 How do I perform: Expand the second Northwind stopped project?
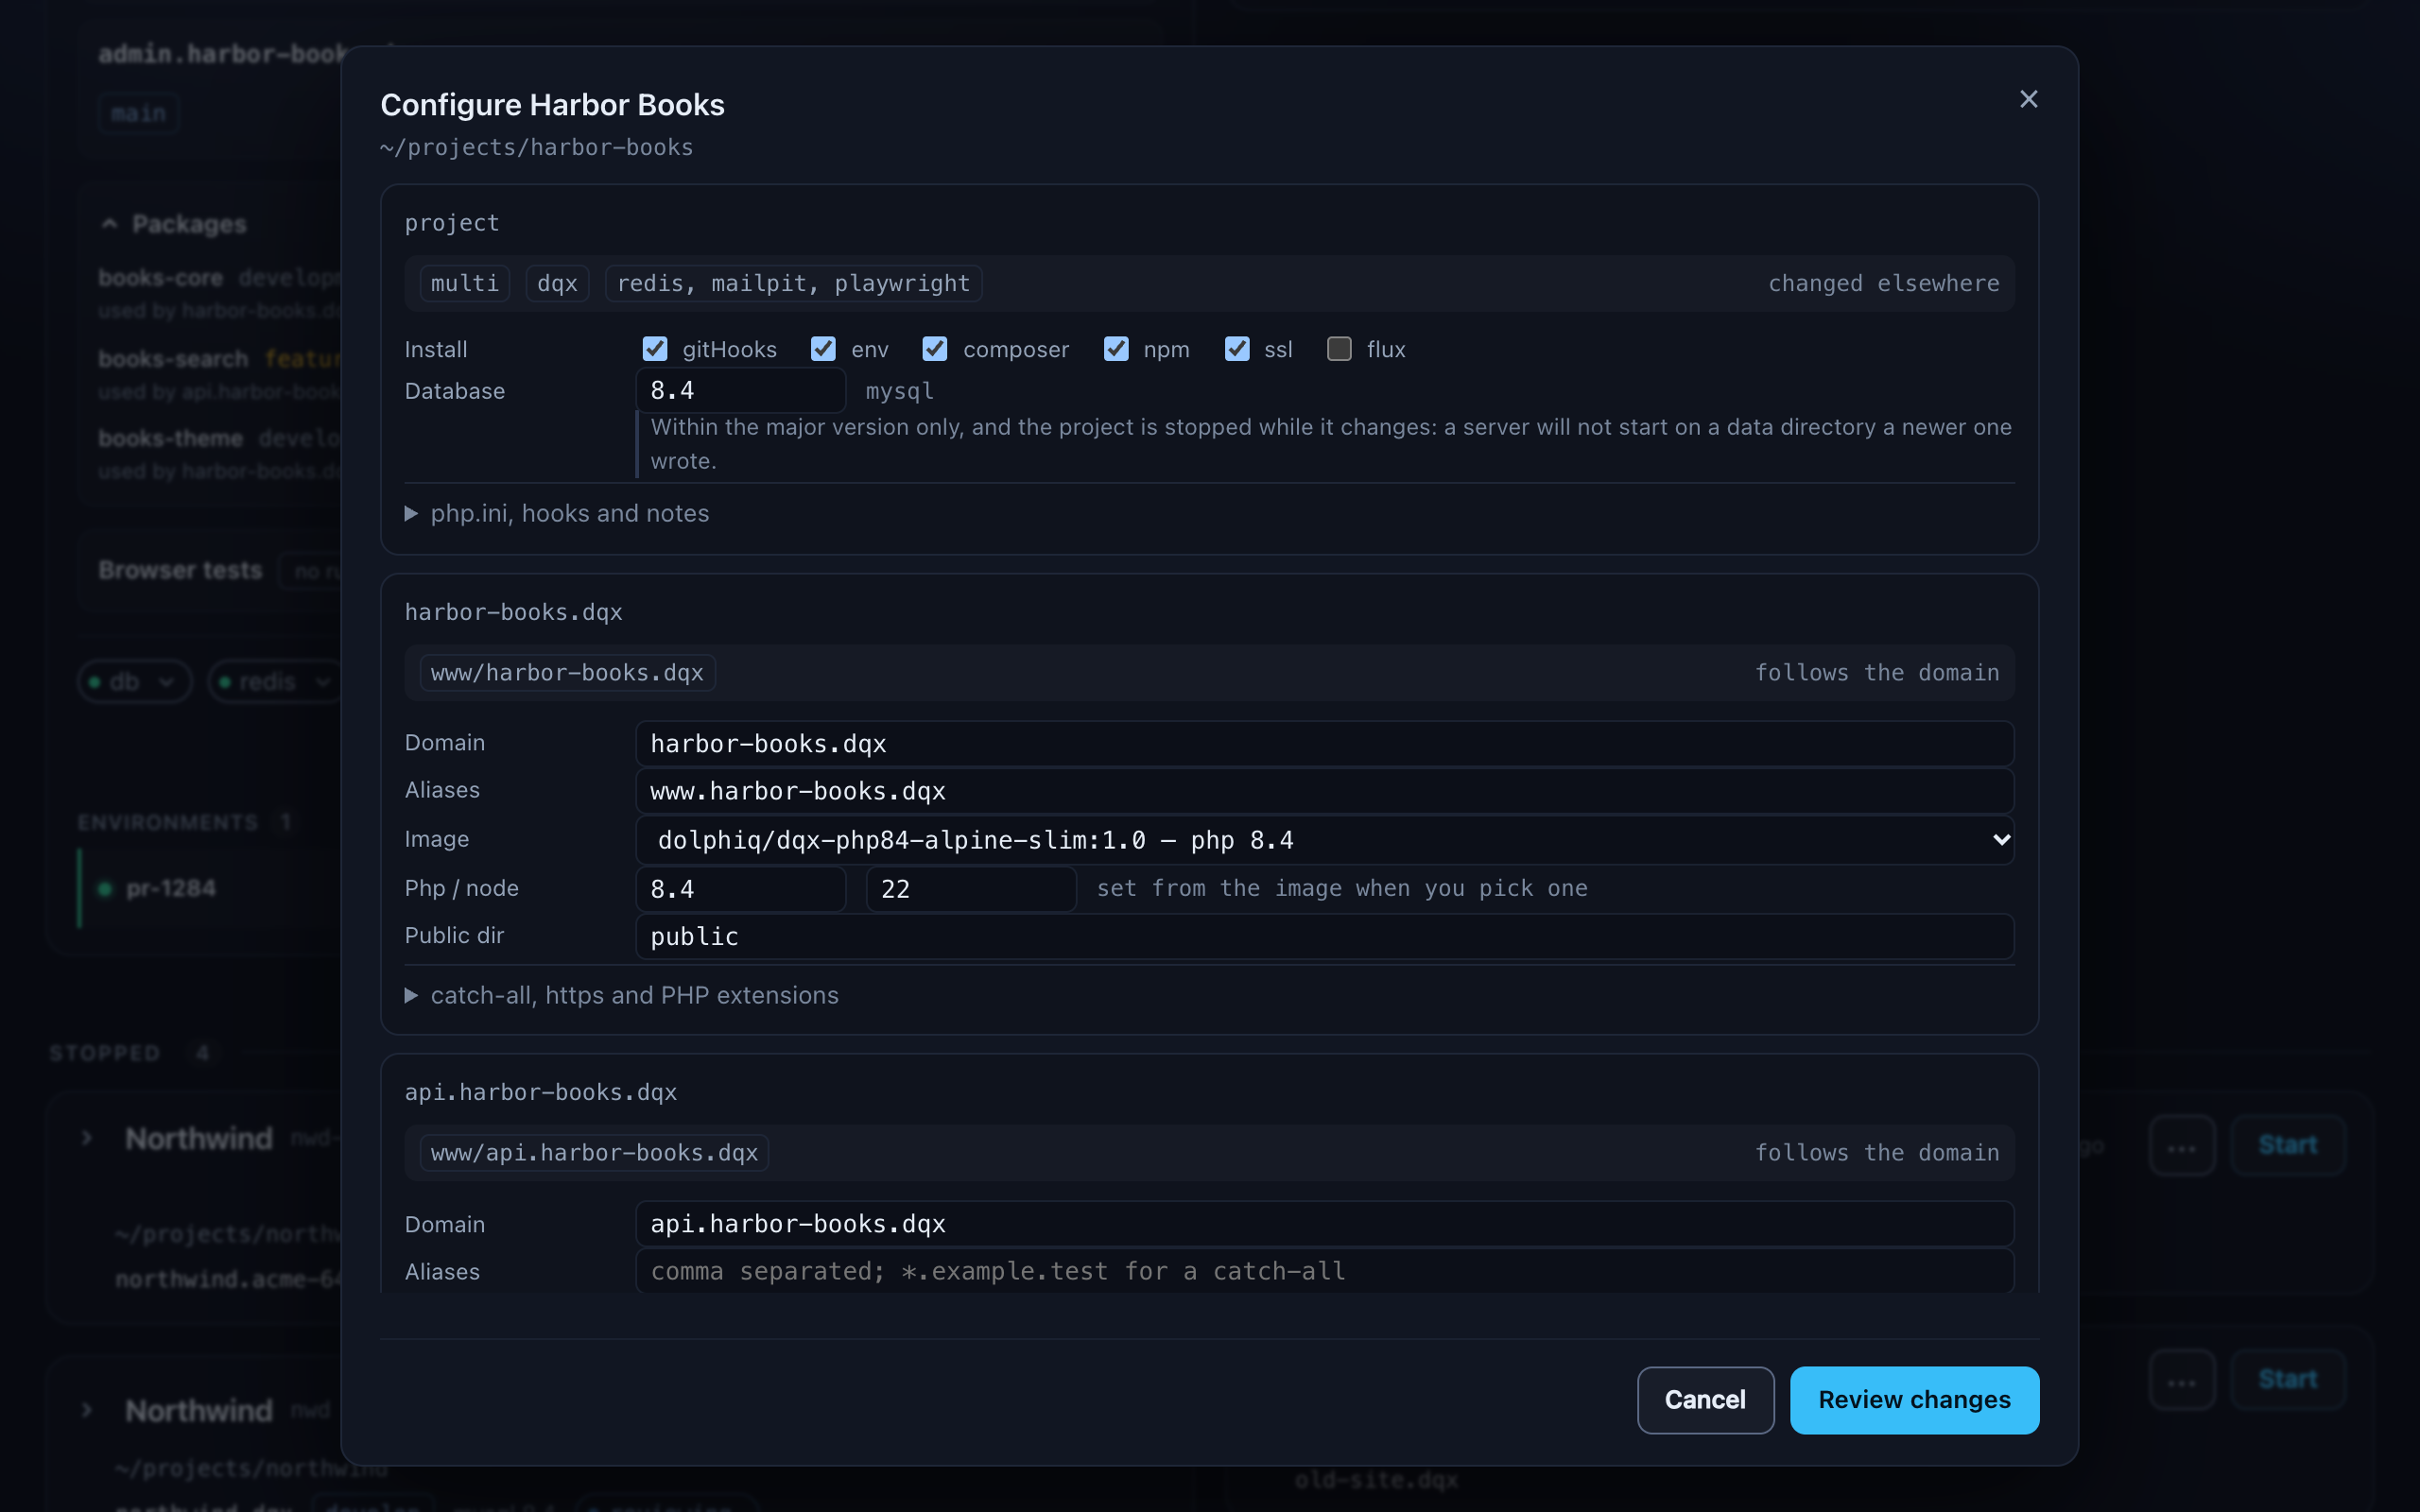[87, 1410]
